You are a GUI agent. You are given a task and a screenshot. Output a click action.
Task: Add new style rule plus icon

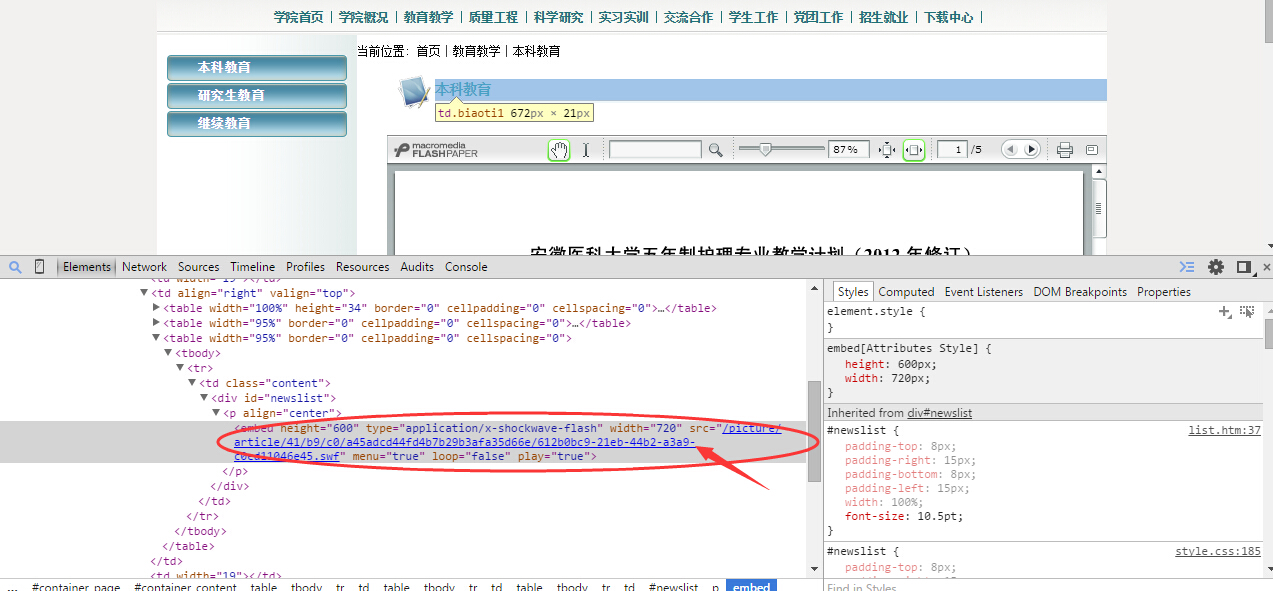pos(1225,312)
